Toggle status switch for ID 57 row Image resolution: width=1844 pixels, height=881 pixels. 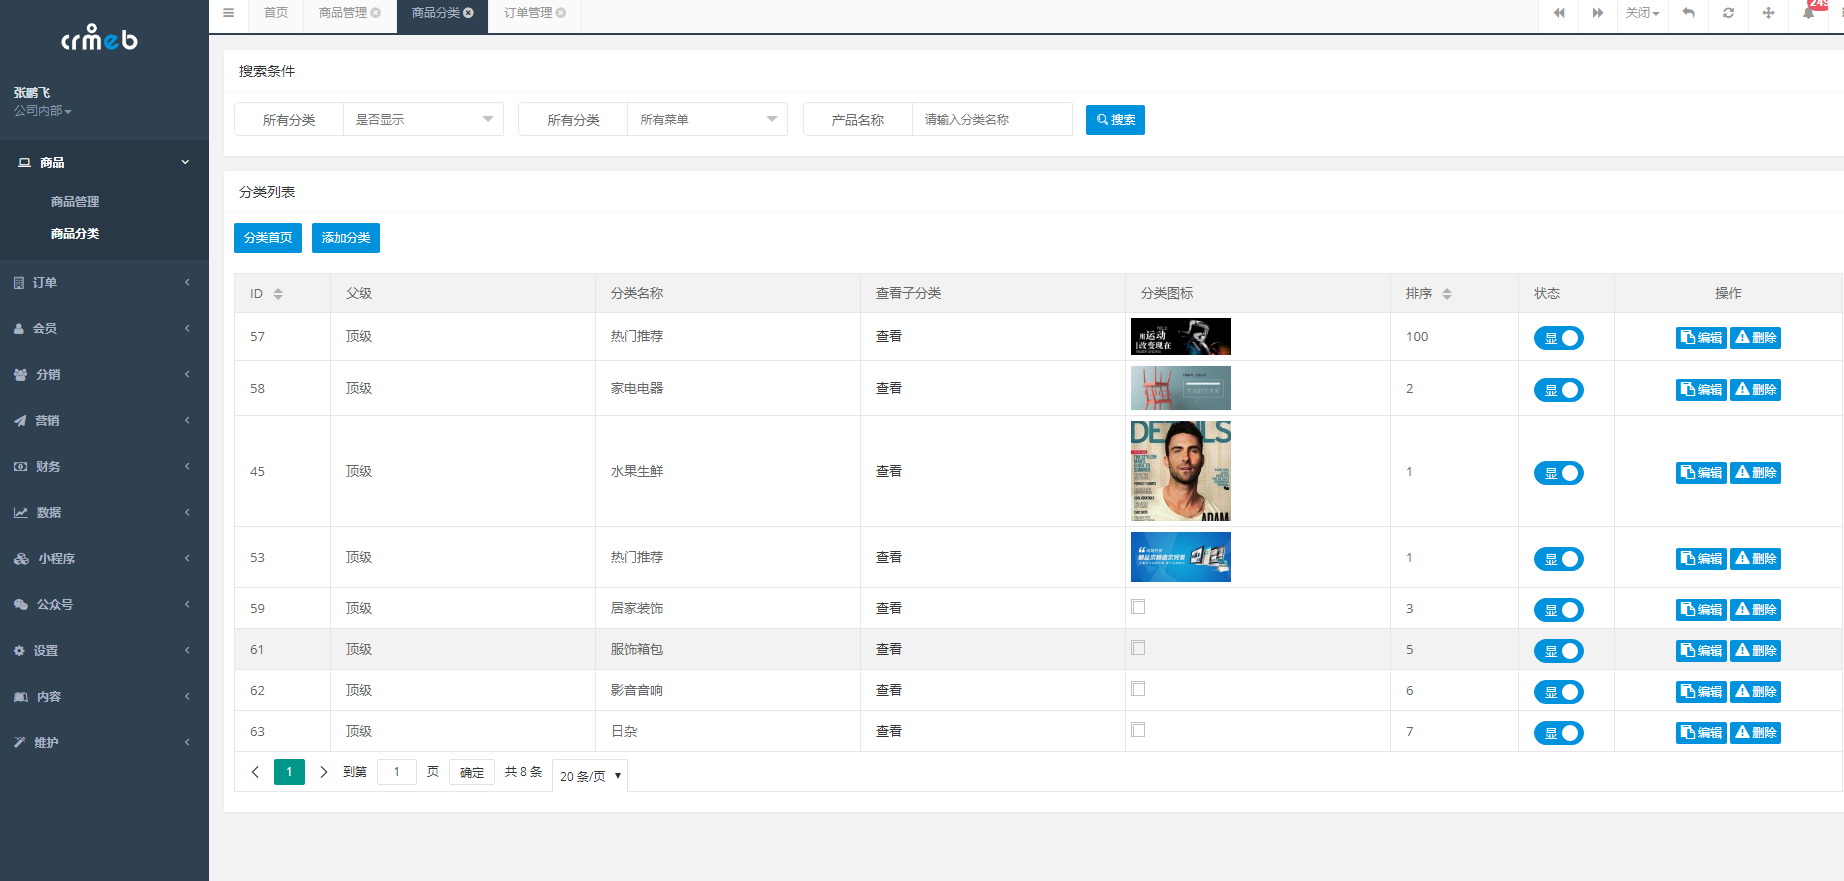pyautogui.click(x=1558, y=338)
